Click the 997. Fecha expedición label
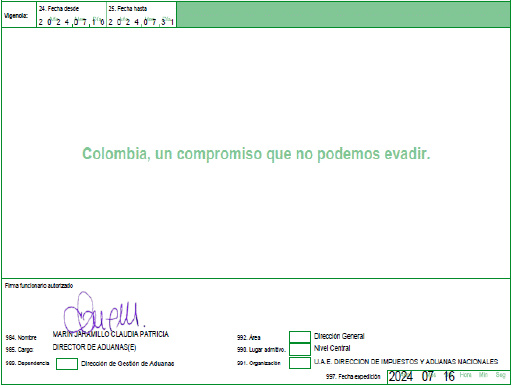 coord(353,377)
